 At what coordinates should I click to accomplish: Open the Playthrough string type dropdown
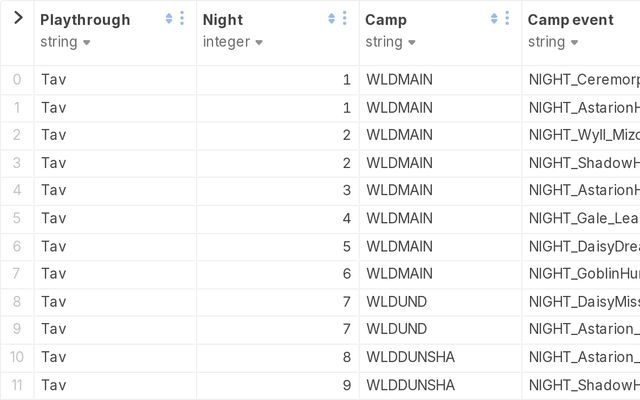66,42
